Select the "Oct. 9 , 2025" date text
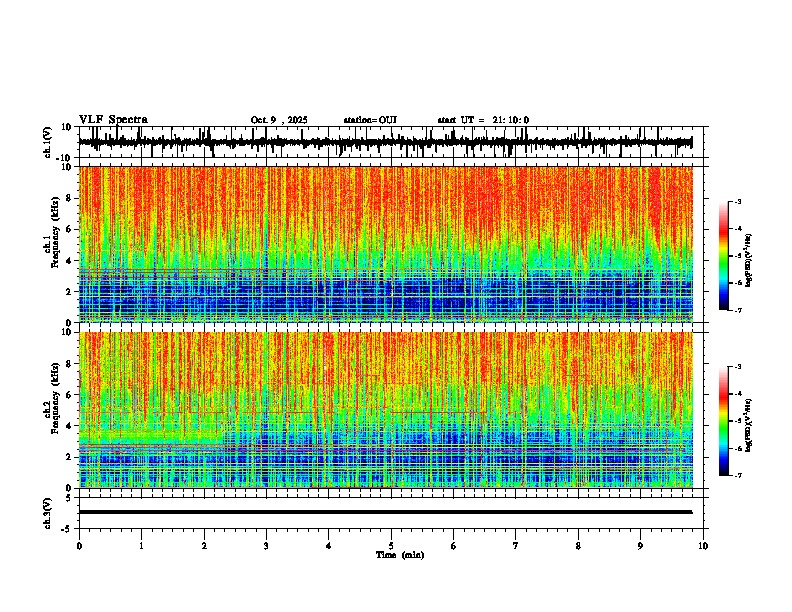 279,120
